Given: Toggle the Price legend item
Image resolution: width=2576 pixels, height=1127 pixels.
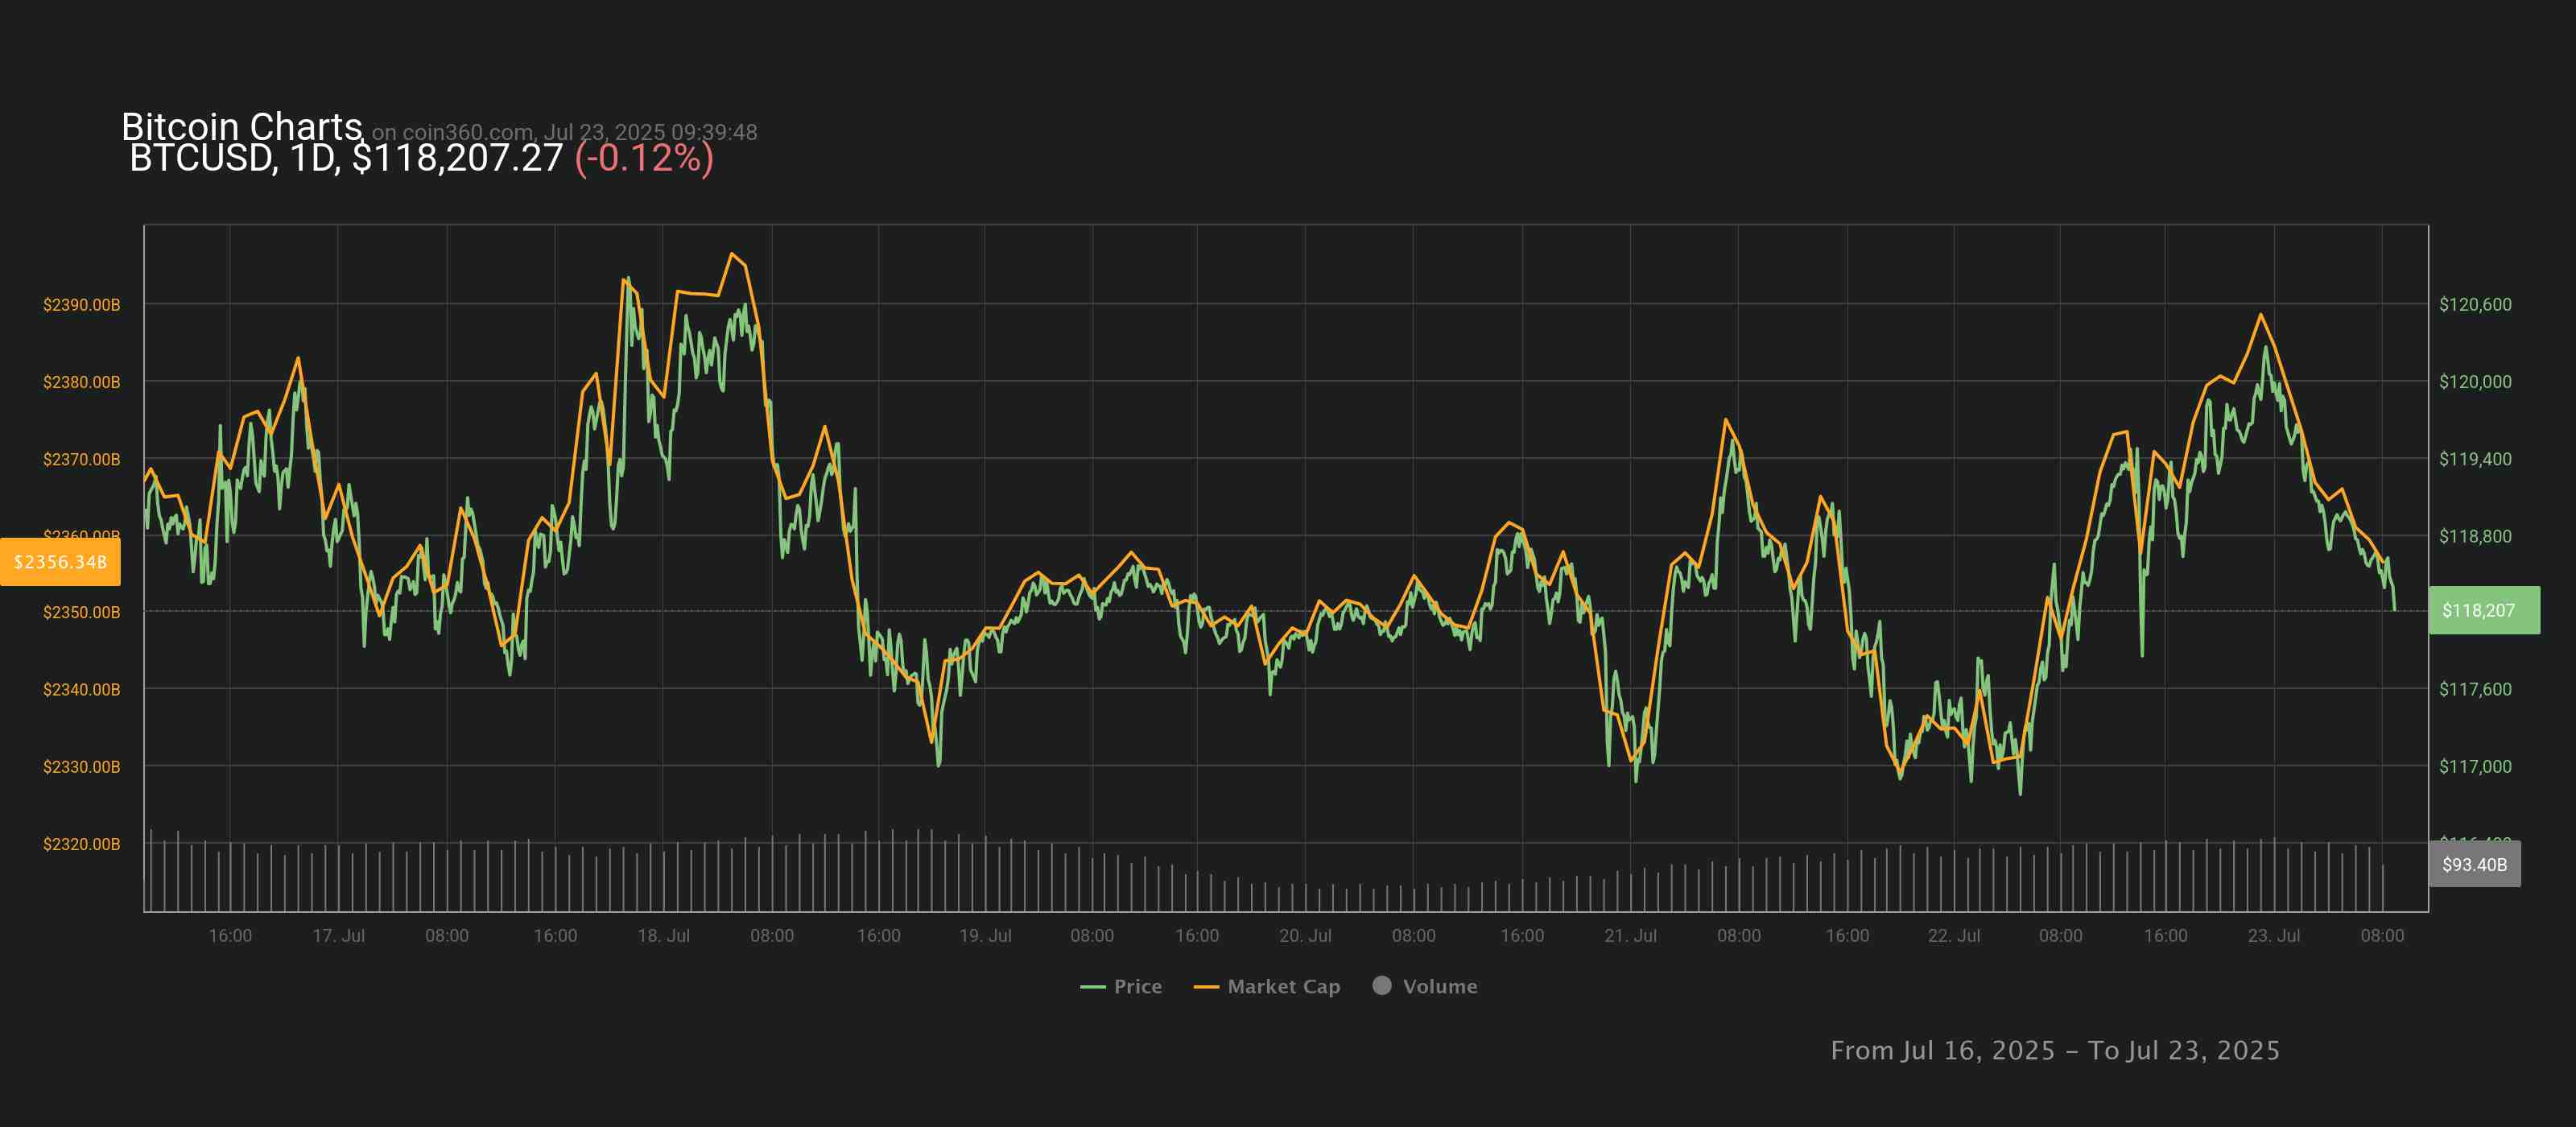Looking at the screenshot, I should (1121, 986).
